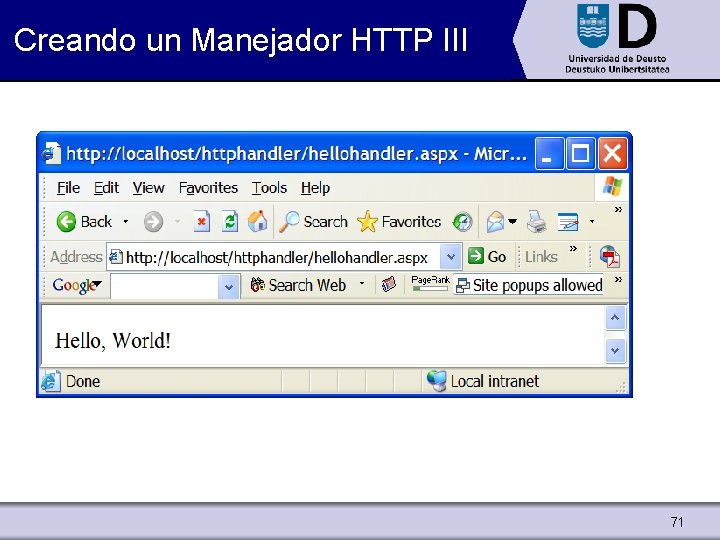Image resolution: width=720 pixels, height=540 pixels.
Task: Click the Google toolbar search box
Action: [x=164, y=287]
